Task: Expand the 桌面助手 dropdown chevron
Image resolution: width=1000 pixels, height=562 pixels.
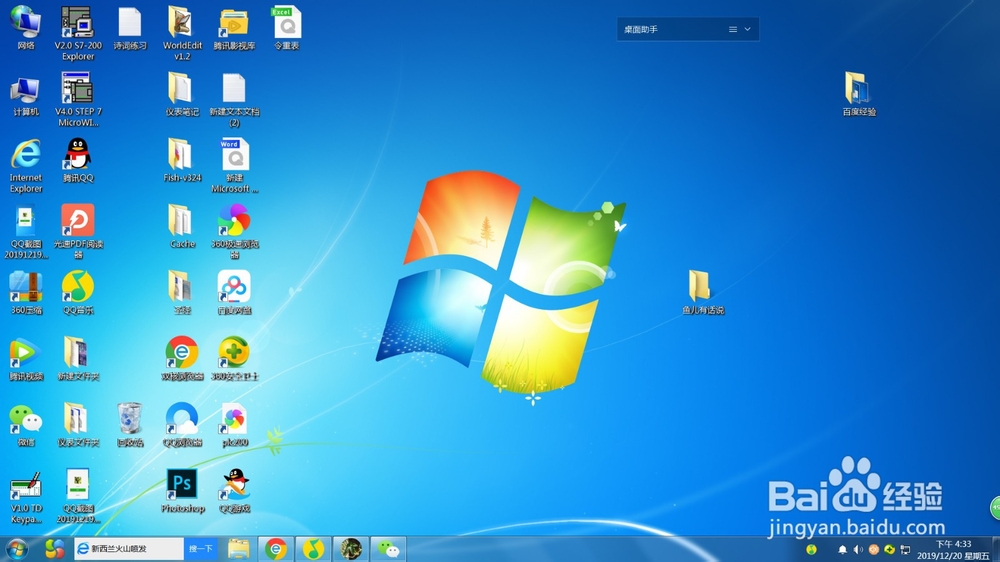Action: coord(747,29)
